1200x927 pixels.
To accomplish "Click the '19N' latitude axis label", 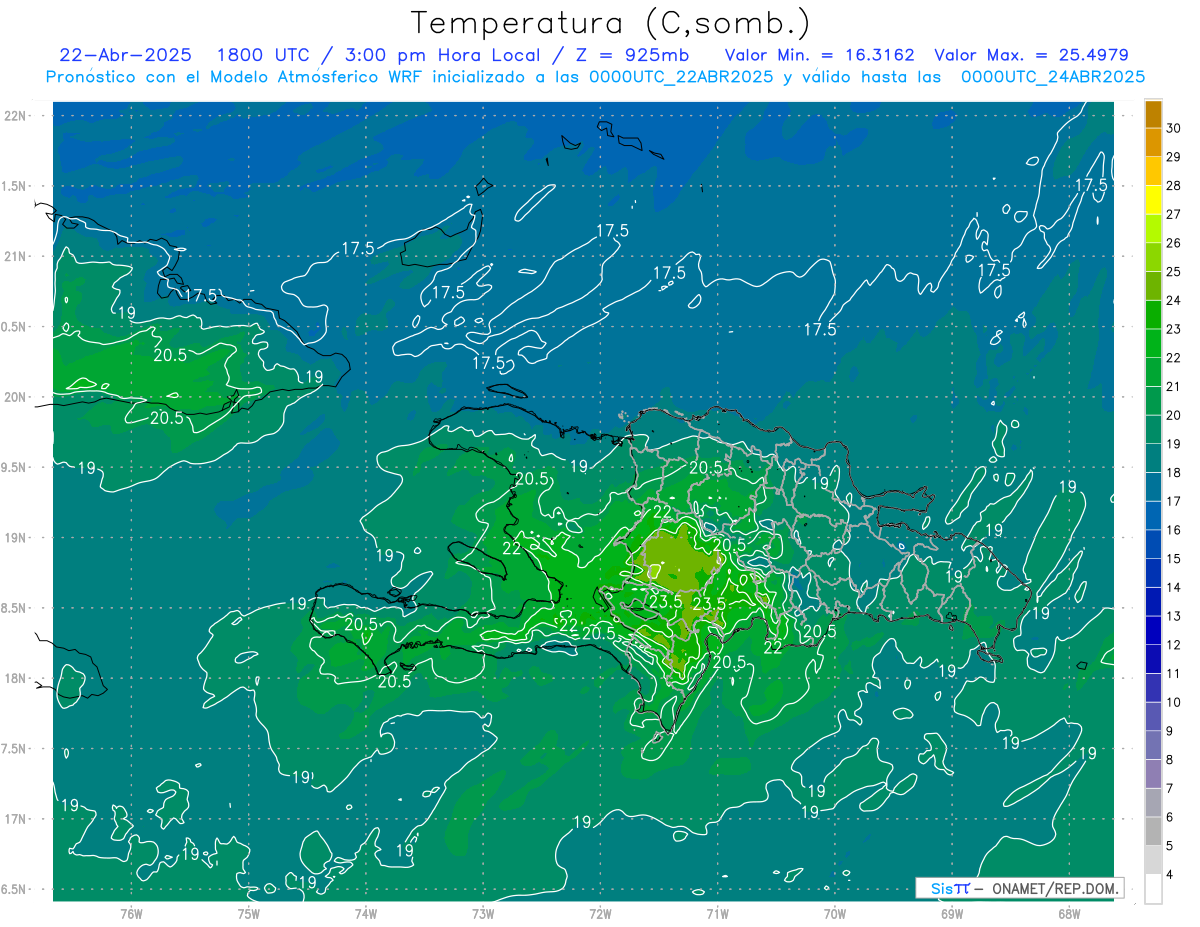I will (x=15, y=538).
